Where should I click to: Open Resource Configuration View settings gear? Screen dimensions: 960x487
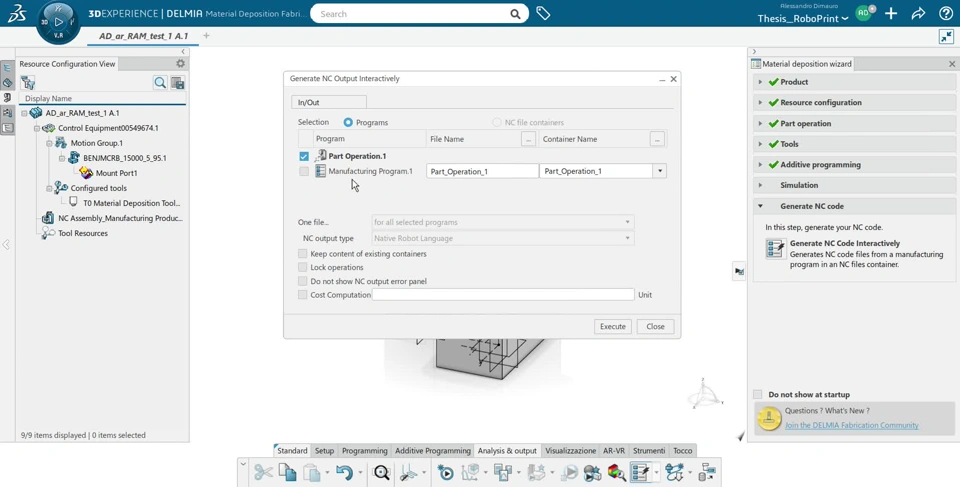pos(180,63)
